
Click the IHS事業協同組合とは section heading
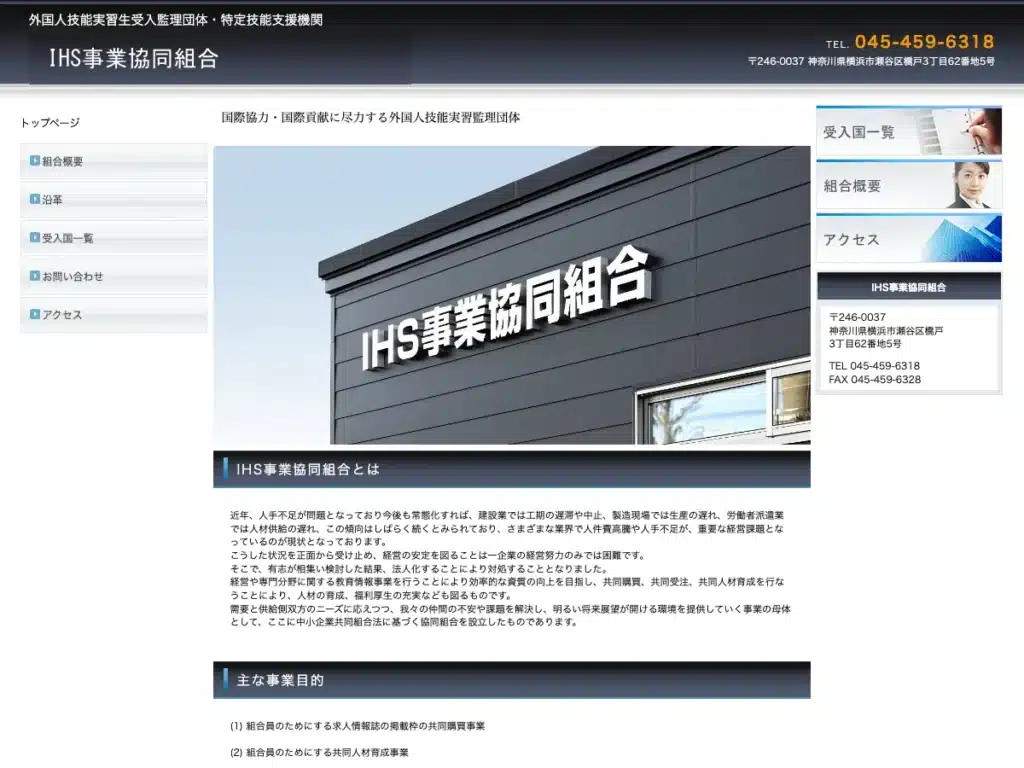[x=511, y=470]
